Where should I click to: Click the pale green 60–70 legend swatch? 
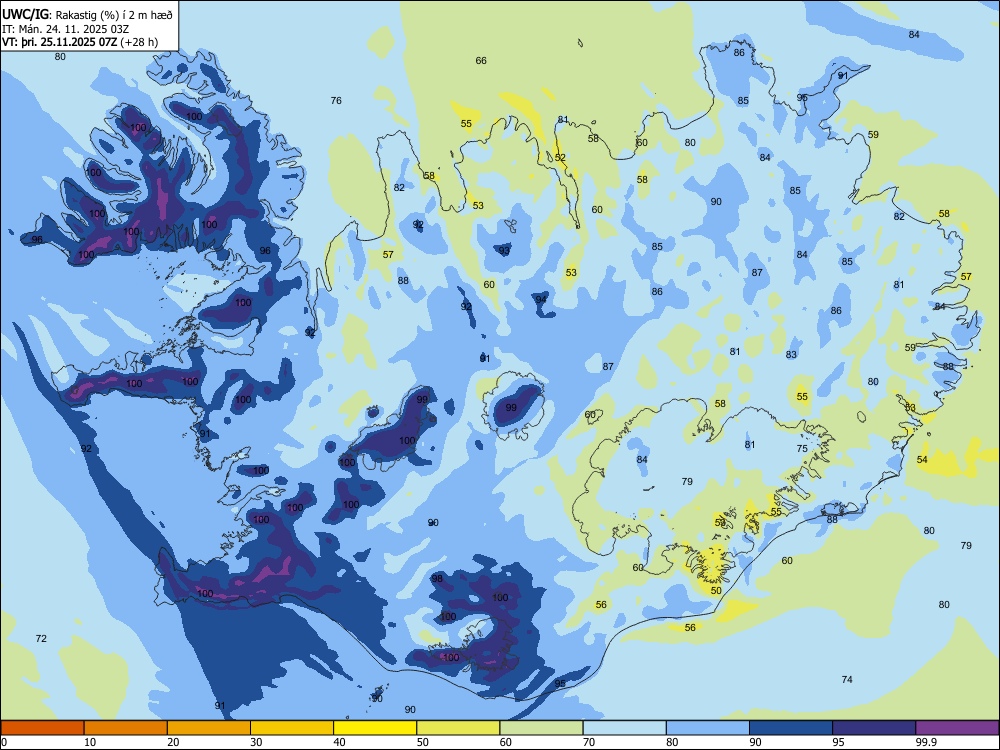pos(541,728)
